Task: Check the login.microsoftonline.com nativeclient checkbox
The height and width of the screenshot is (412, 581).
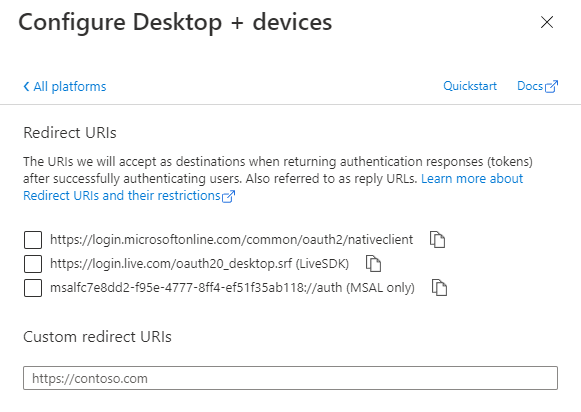Action: coord(33,240)
